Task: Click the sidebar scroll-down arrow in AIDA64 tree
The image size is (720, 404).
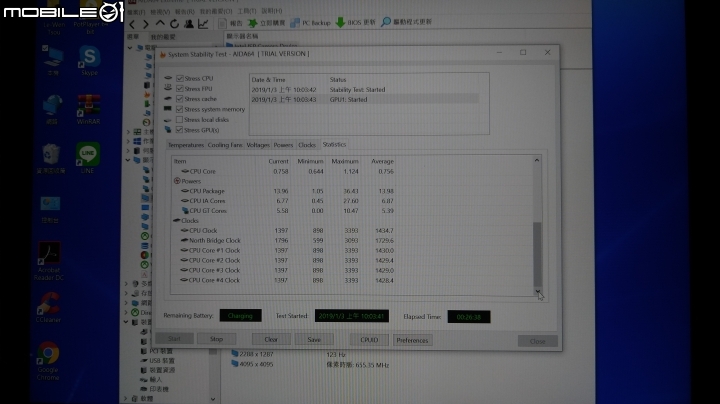Action: tap(213, 399)
